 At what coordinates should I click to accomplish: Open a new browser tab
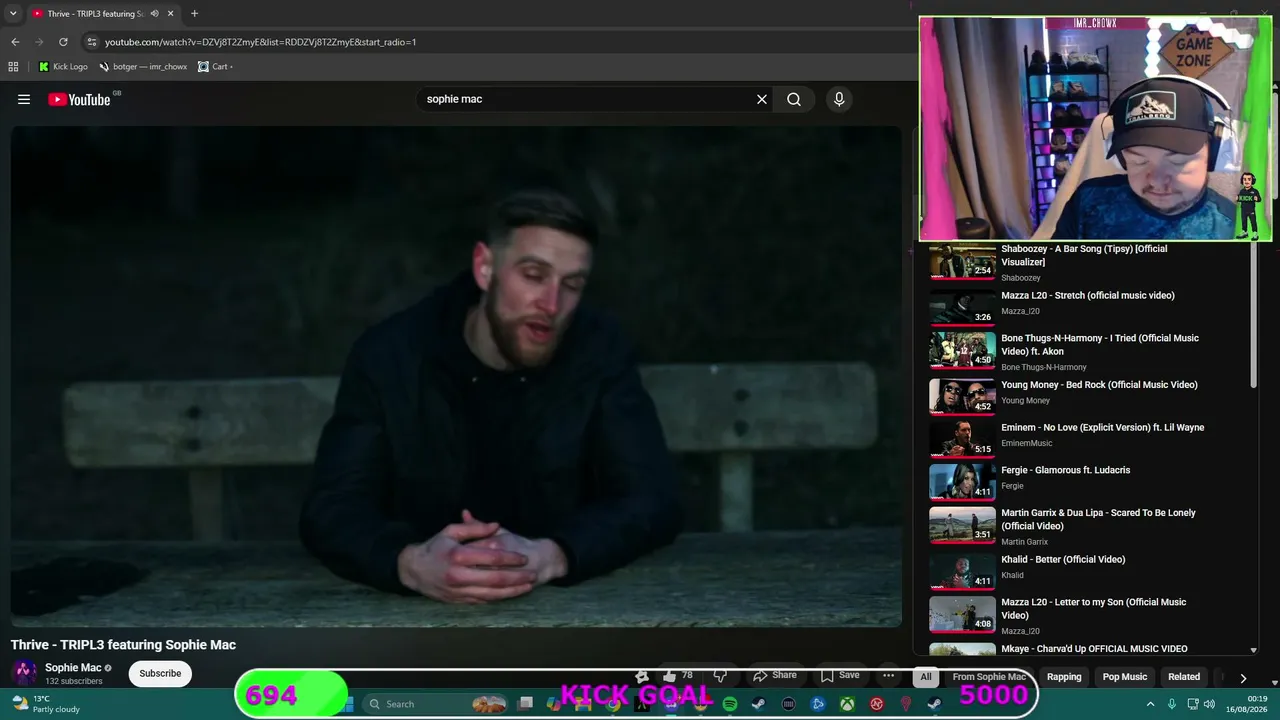click(194, 14)
